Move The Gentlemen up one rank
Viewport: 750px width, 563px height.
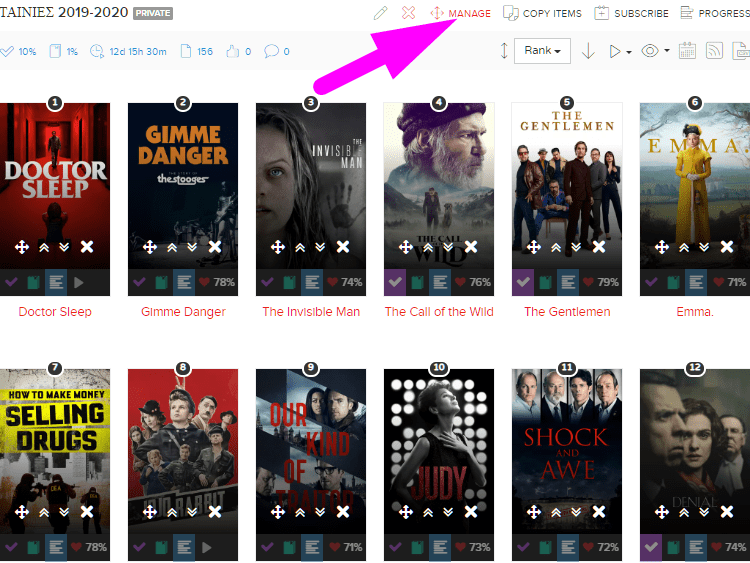[556, 247]
